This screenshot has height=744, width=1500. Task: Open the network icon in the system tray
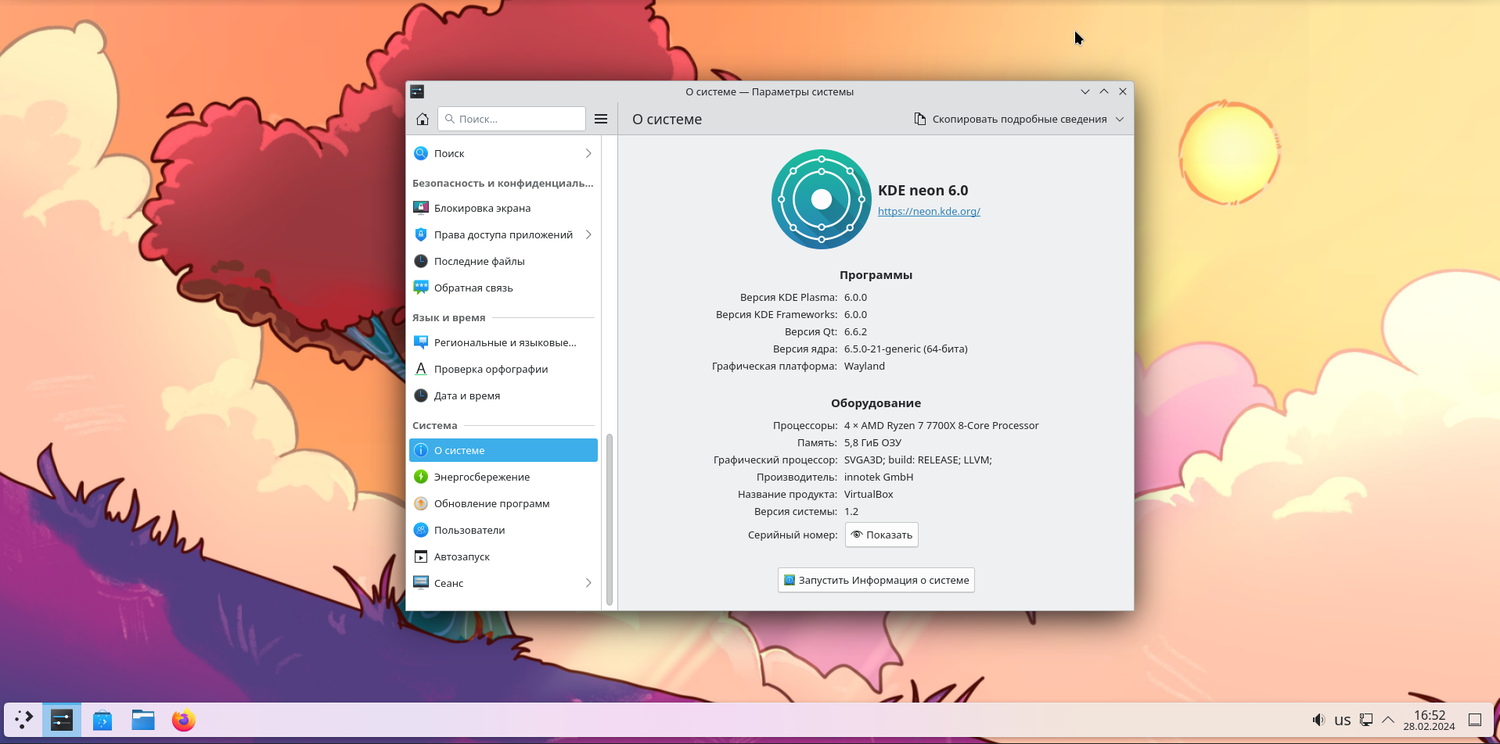point(1366,720)
